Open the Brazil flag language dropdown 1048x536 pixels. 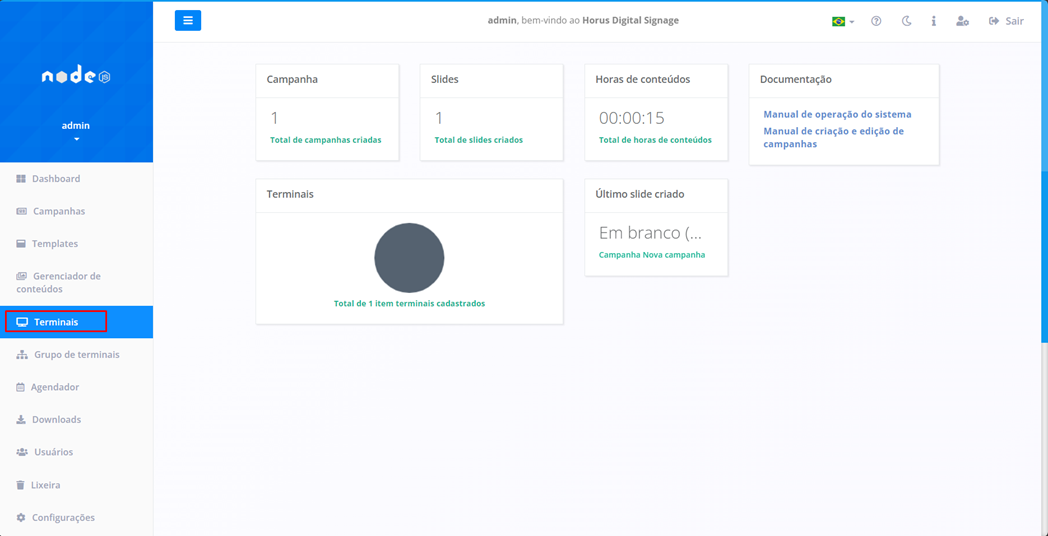[843, 21]
